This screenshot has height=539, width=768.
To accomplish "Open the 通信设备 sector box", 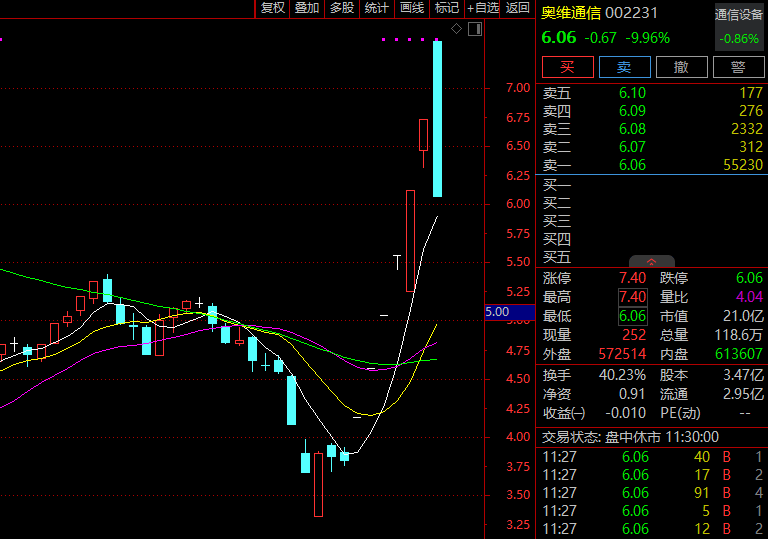I will (x=739, y=26).
